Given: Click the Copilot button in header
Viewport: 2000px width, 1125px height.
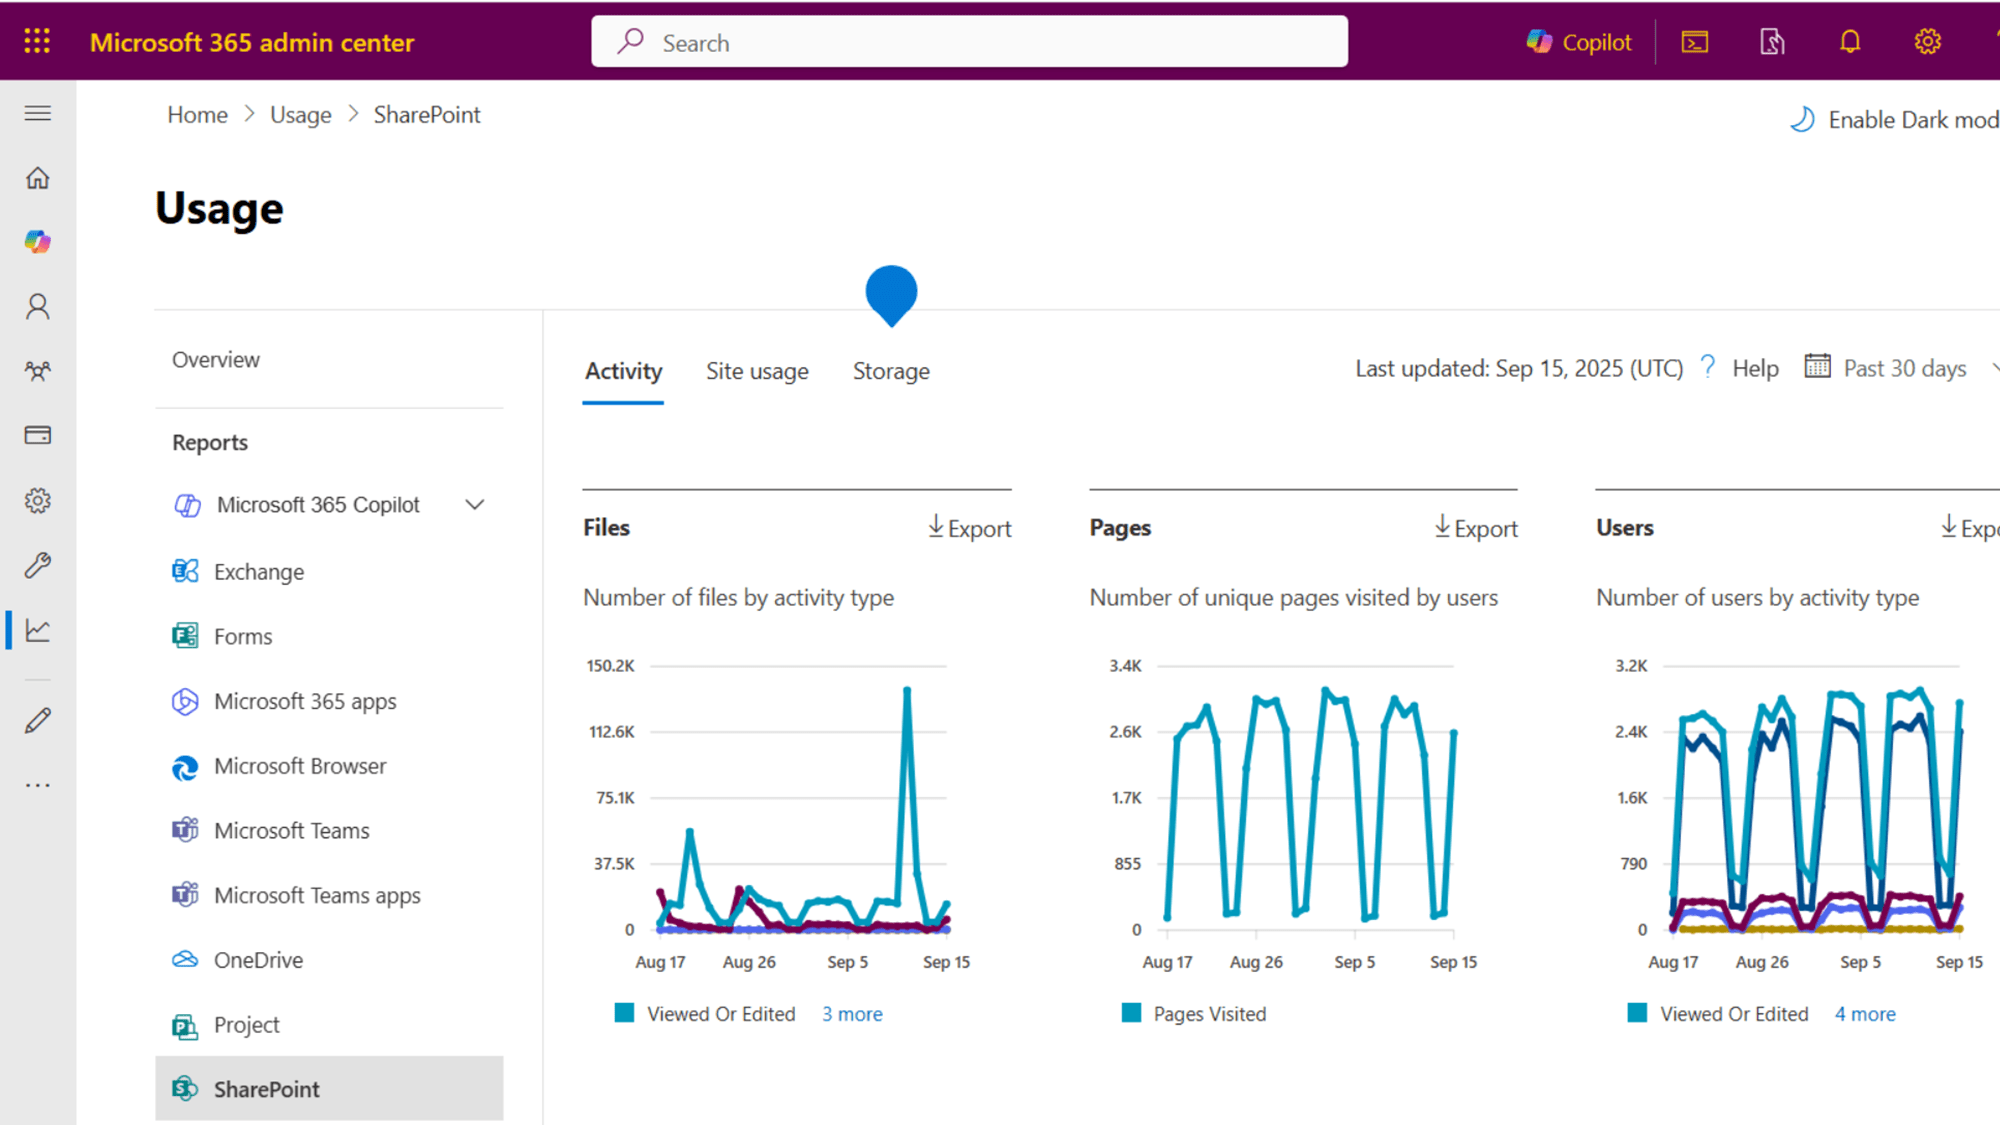Looking at the screenshot, I should [x=1579, y=42].
